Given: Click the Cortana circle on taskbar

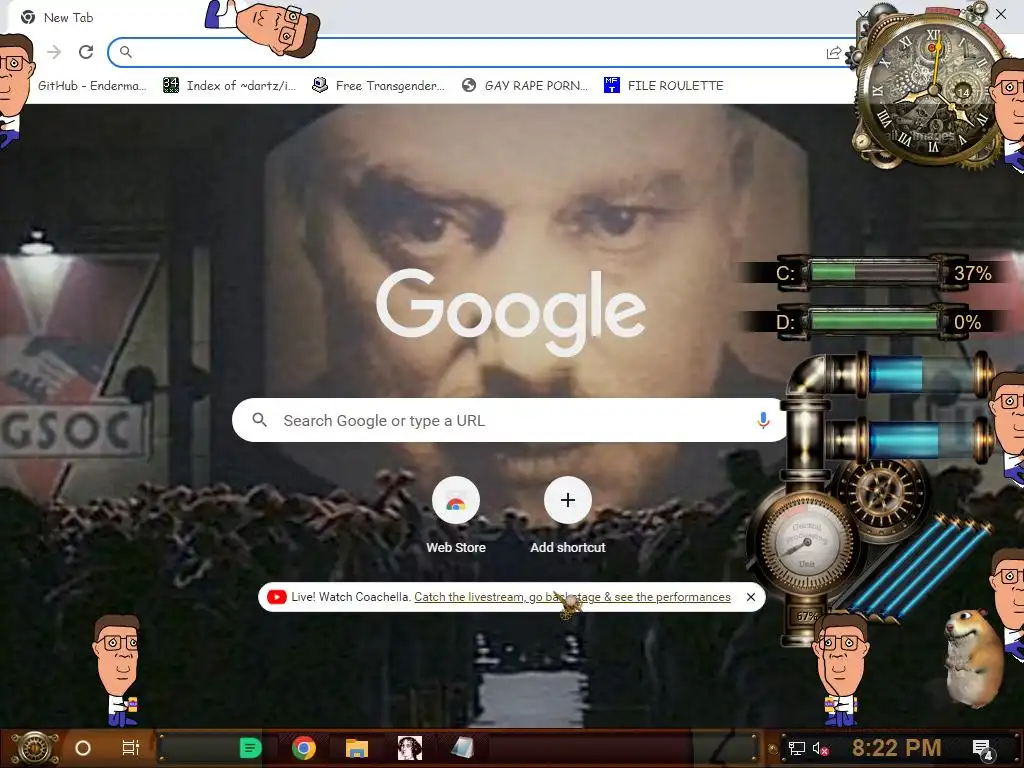Looking at the screenshot, I should coord(83,748).
